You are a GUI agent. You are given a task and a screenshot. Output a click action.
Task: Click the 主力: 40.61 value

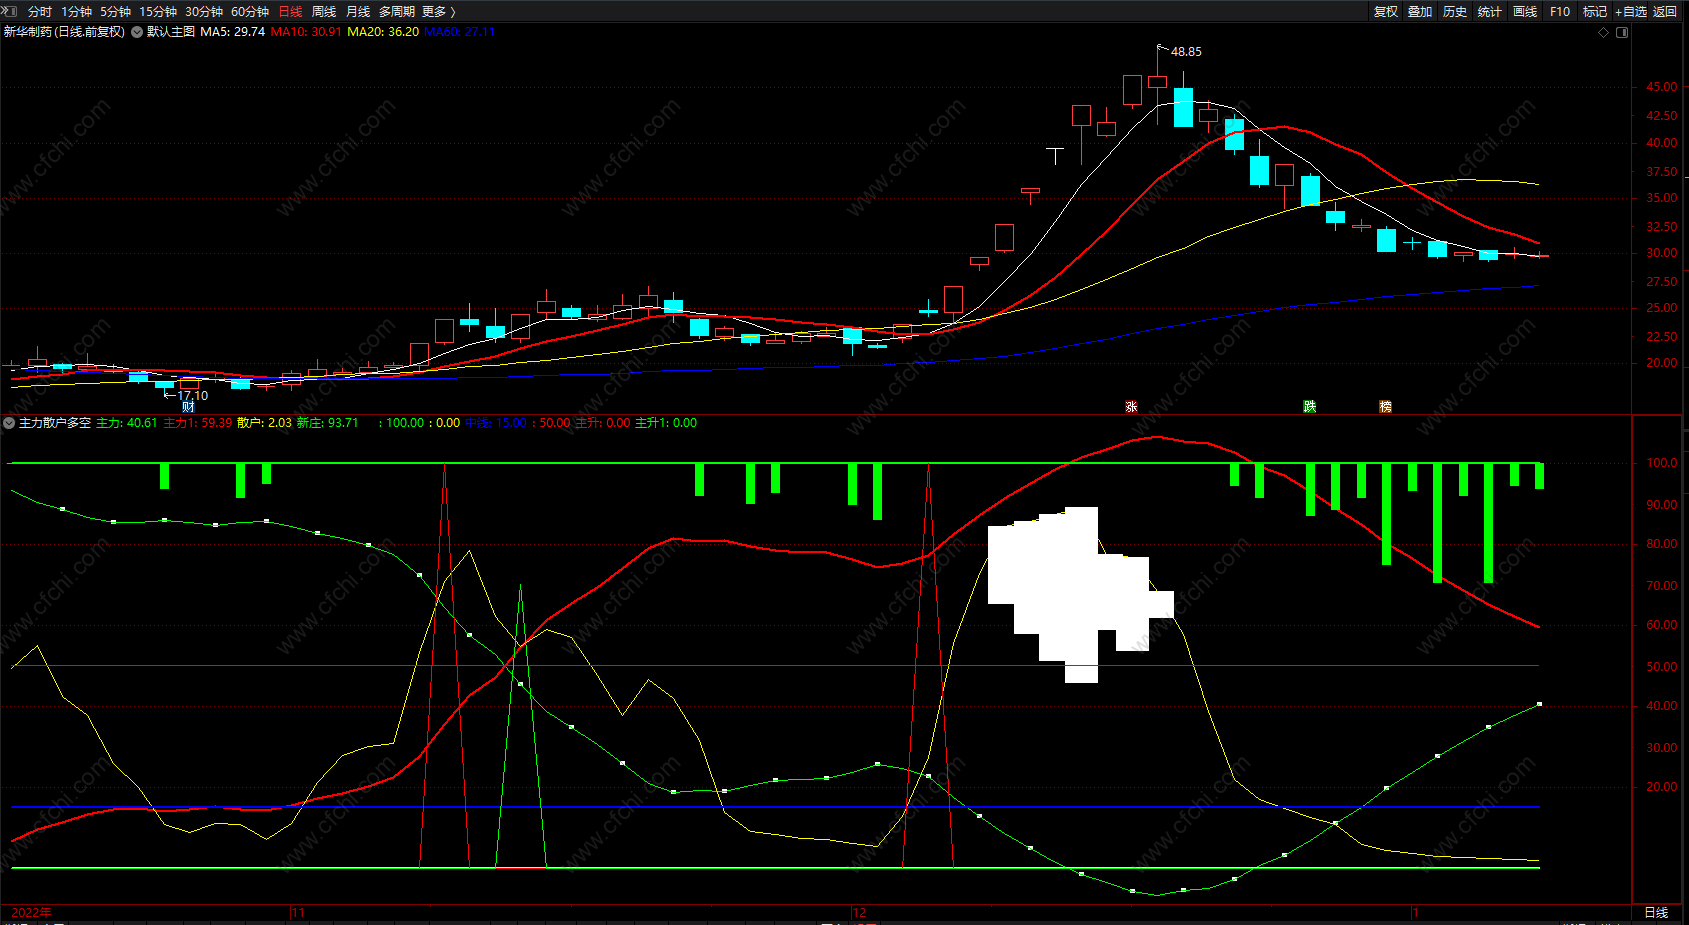(x=126, y=423)
